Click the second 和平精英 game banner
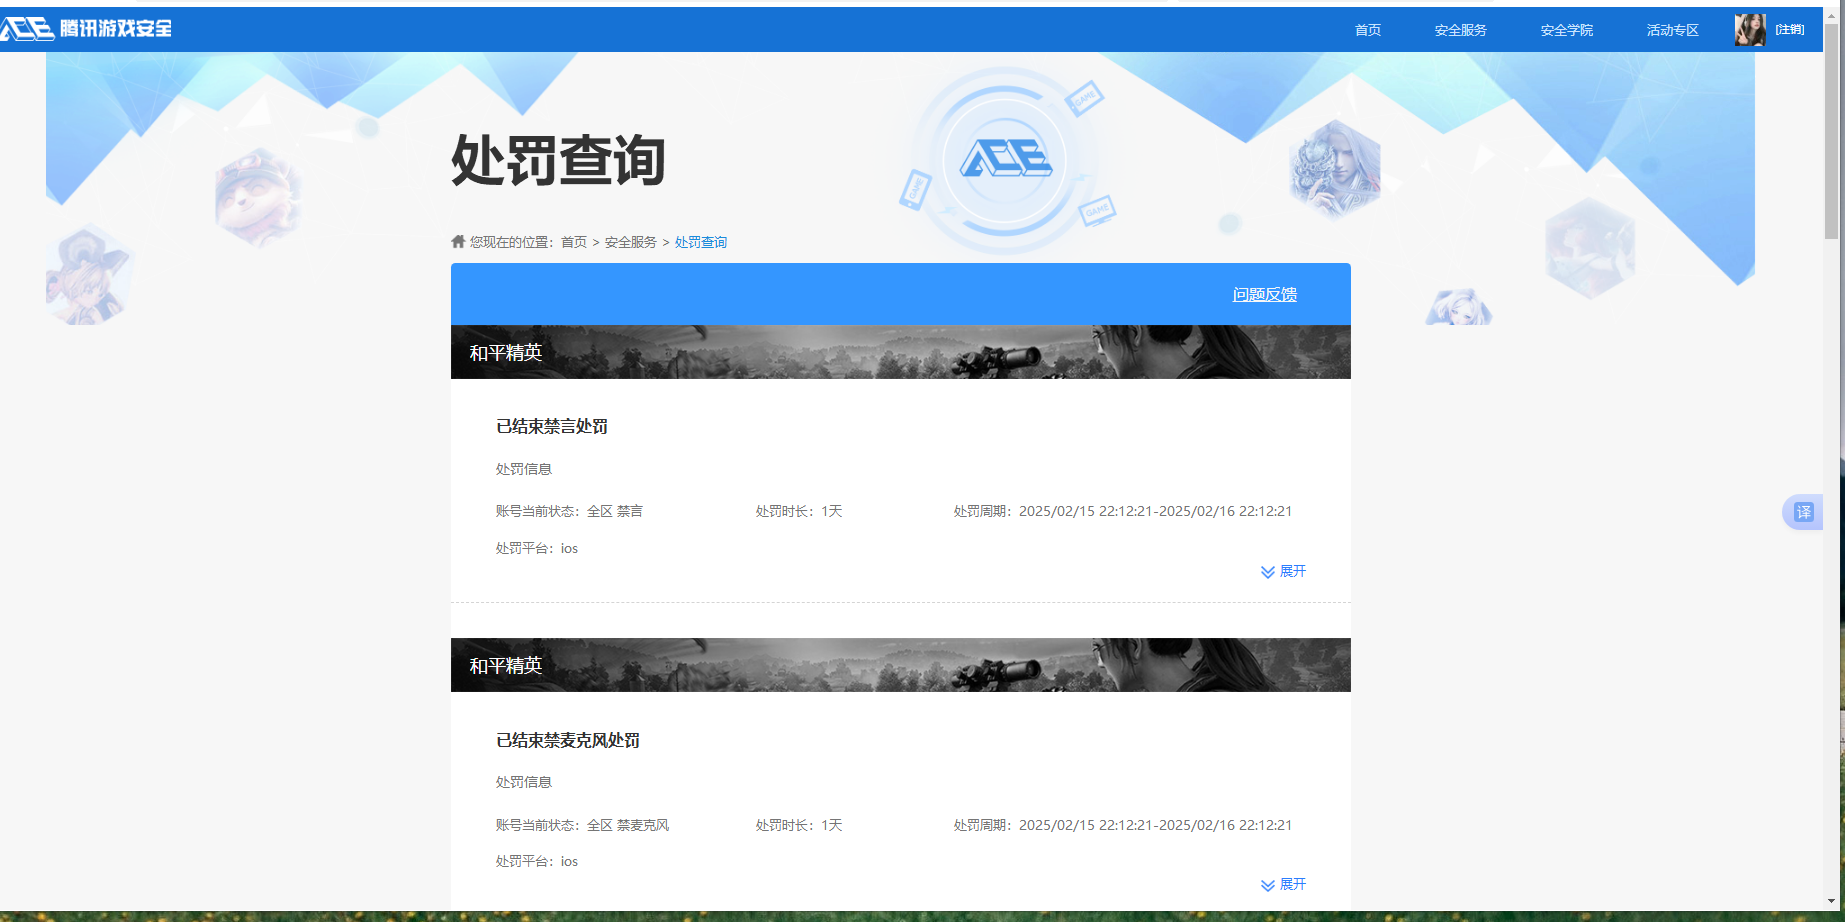The image size is (1845, 922). tap(901, 665)
